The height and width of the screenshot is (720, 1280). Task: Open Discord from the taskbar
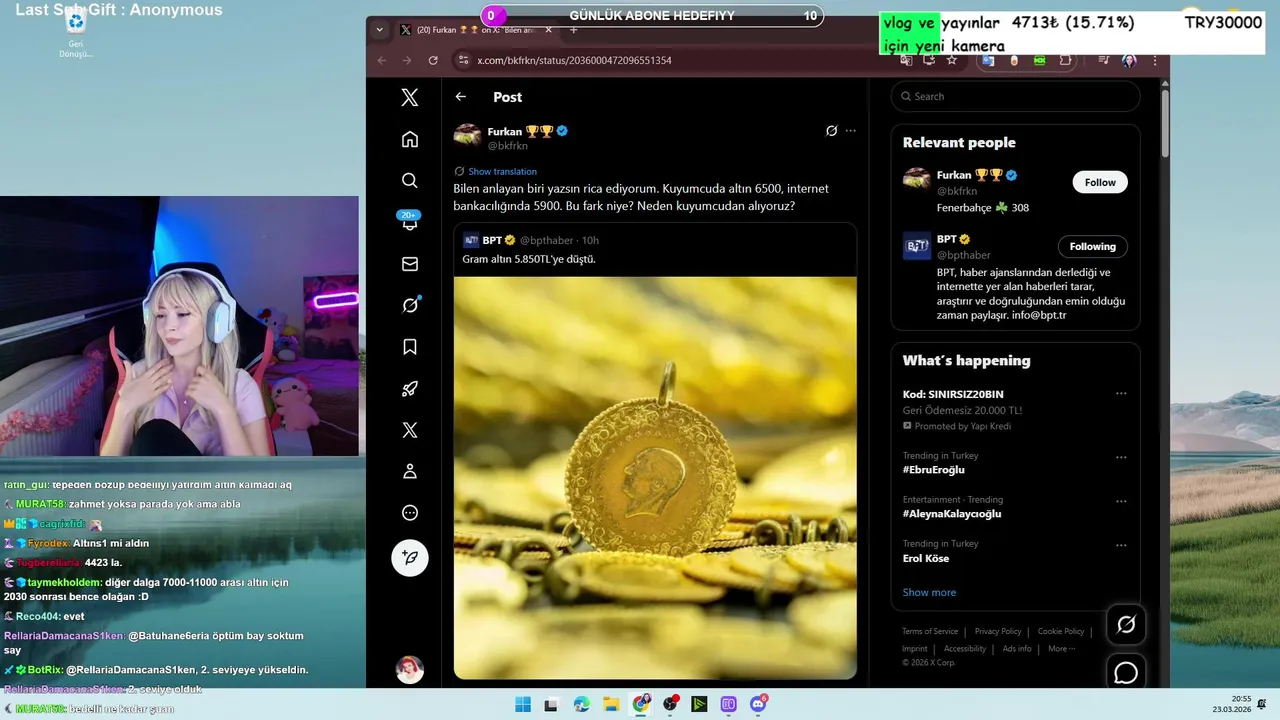coord(758,704)
